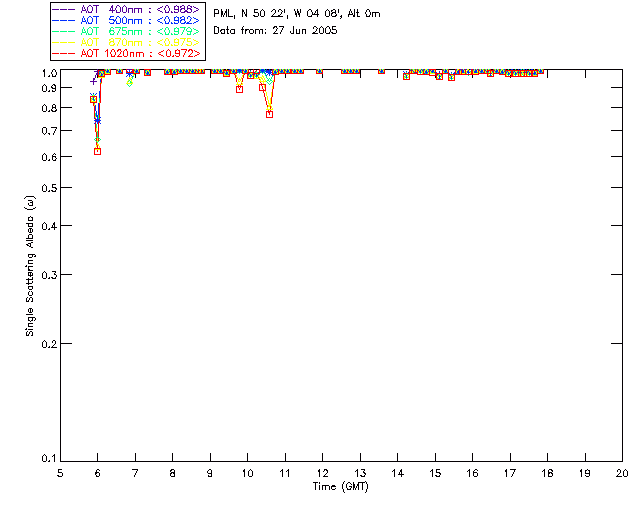Click the x-axis tick label 5
640x512 pixels.
coord(60,473)
